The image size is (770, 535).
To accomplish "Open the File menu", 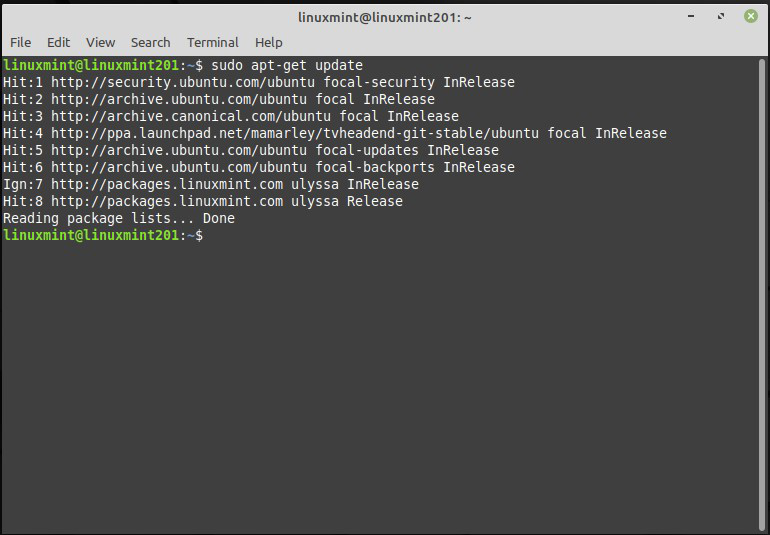I will [20, 42].
